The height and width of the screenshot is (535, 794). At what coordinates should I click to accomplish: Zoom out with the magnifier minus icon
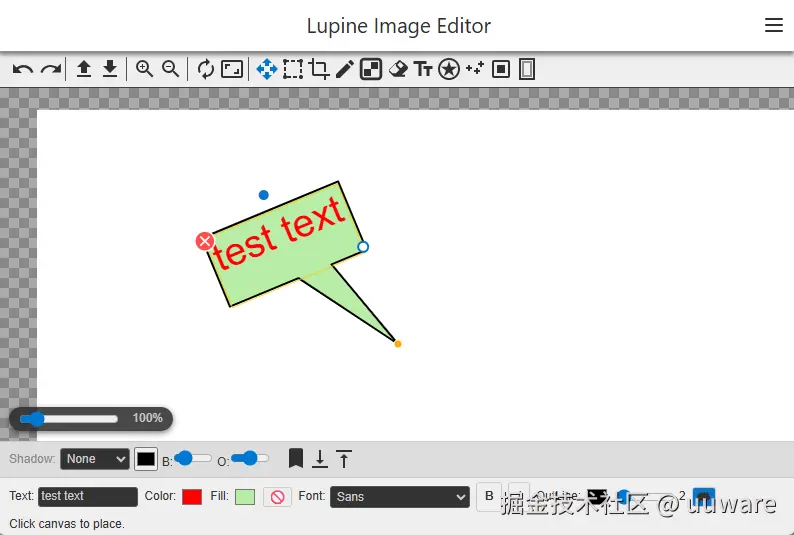pyautogui.click(x=171, y=69)
